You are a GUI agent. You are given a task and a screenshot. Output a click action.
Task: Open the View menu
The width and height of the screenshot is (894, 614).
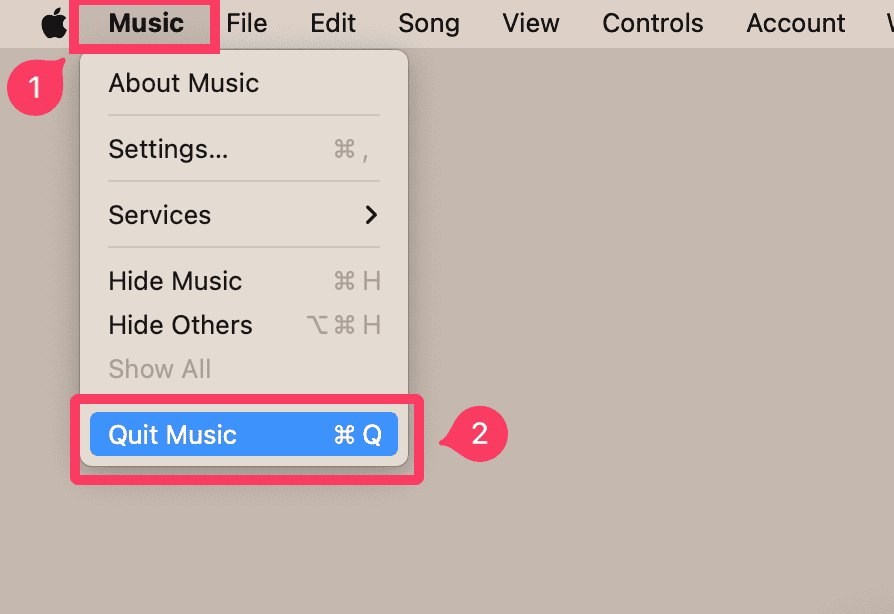[531, 23]
